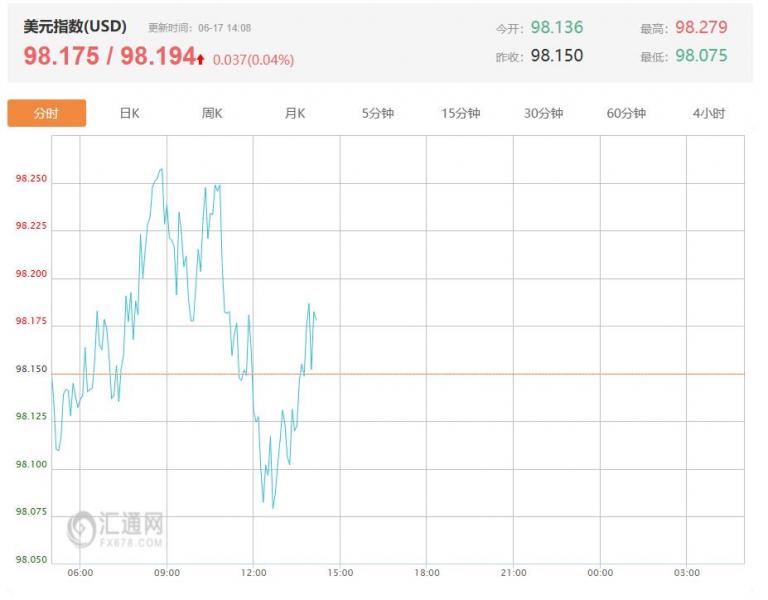This screenshot has height=600, width=768.
Task: Choose the 30分钟 interval tab
Action: coord(543,113)
